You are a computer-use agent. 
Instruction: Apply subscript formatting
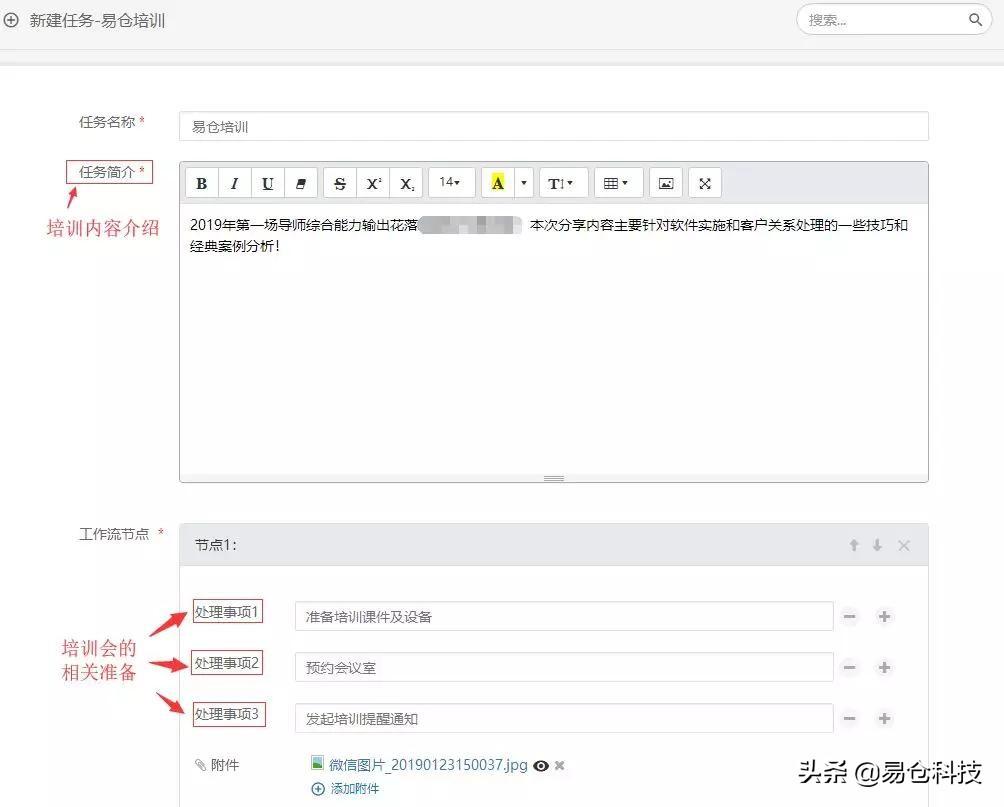tap(406, 182)
